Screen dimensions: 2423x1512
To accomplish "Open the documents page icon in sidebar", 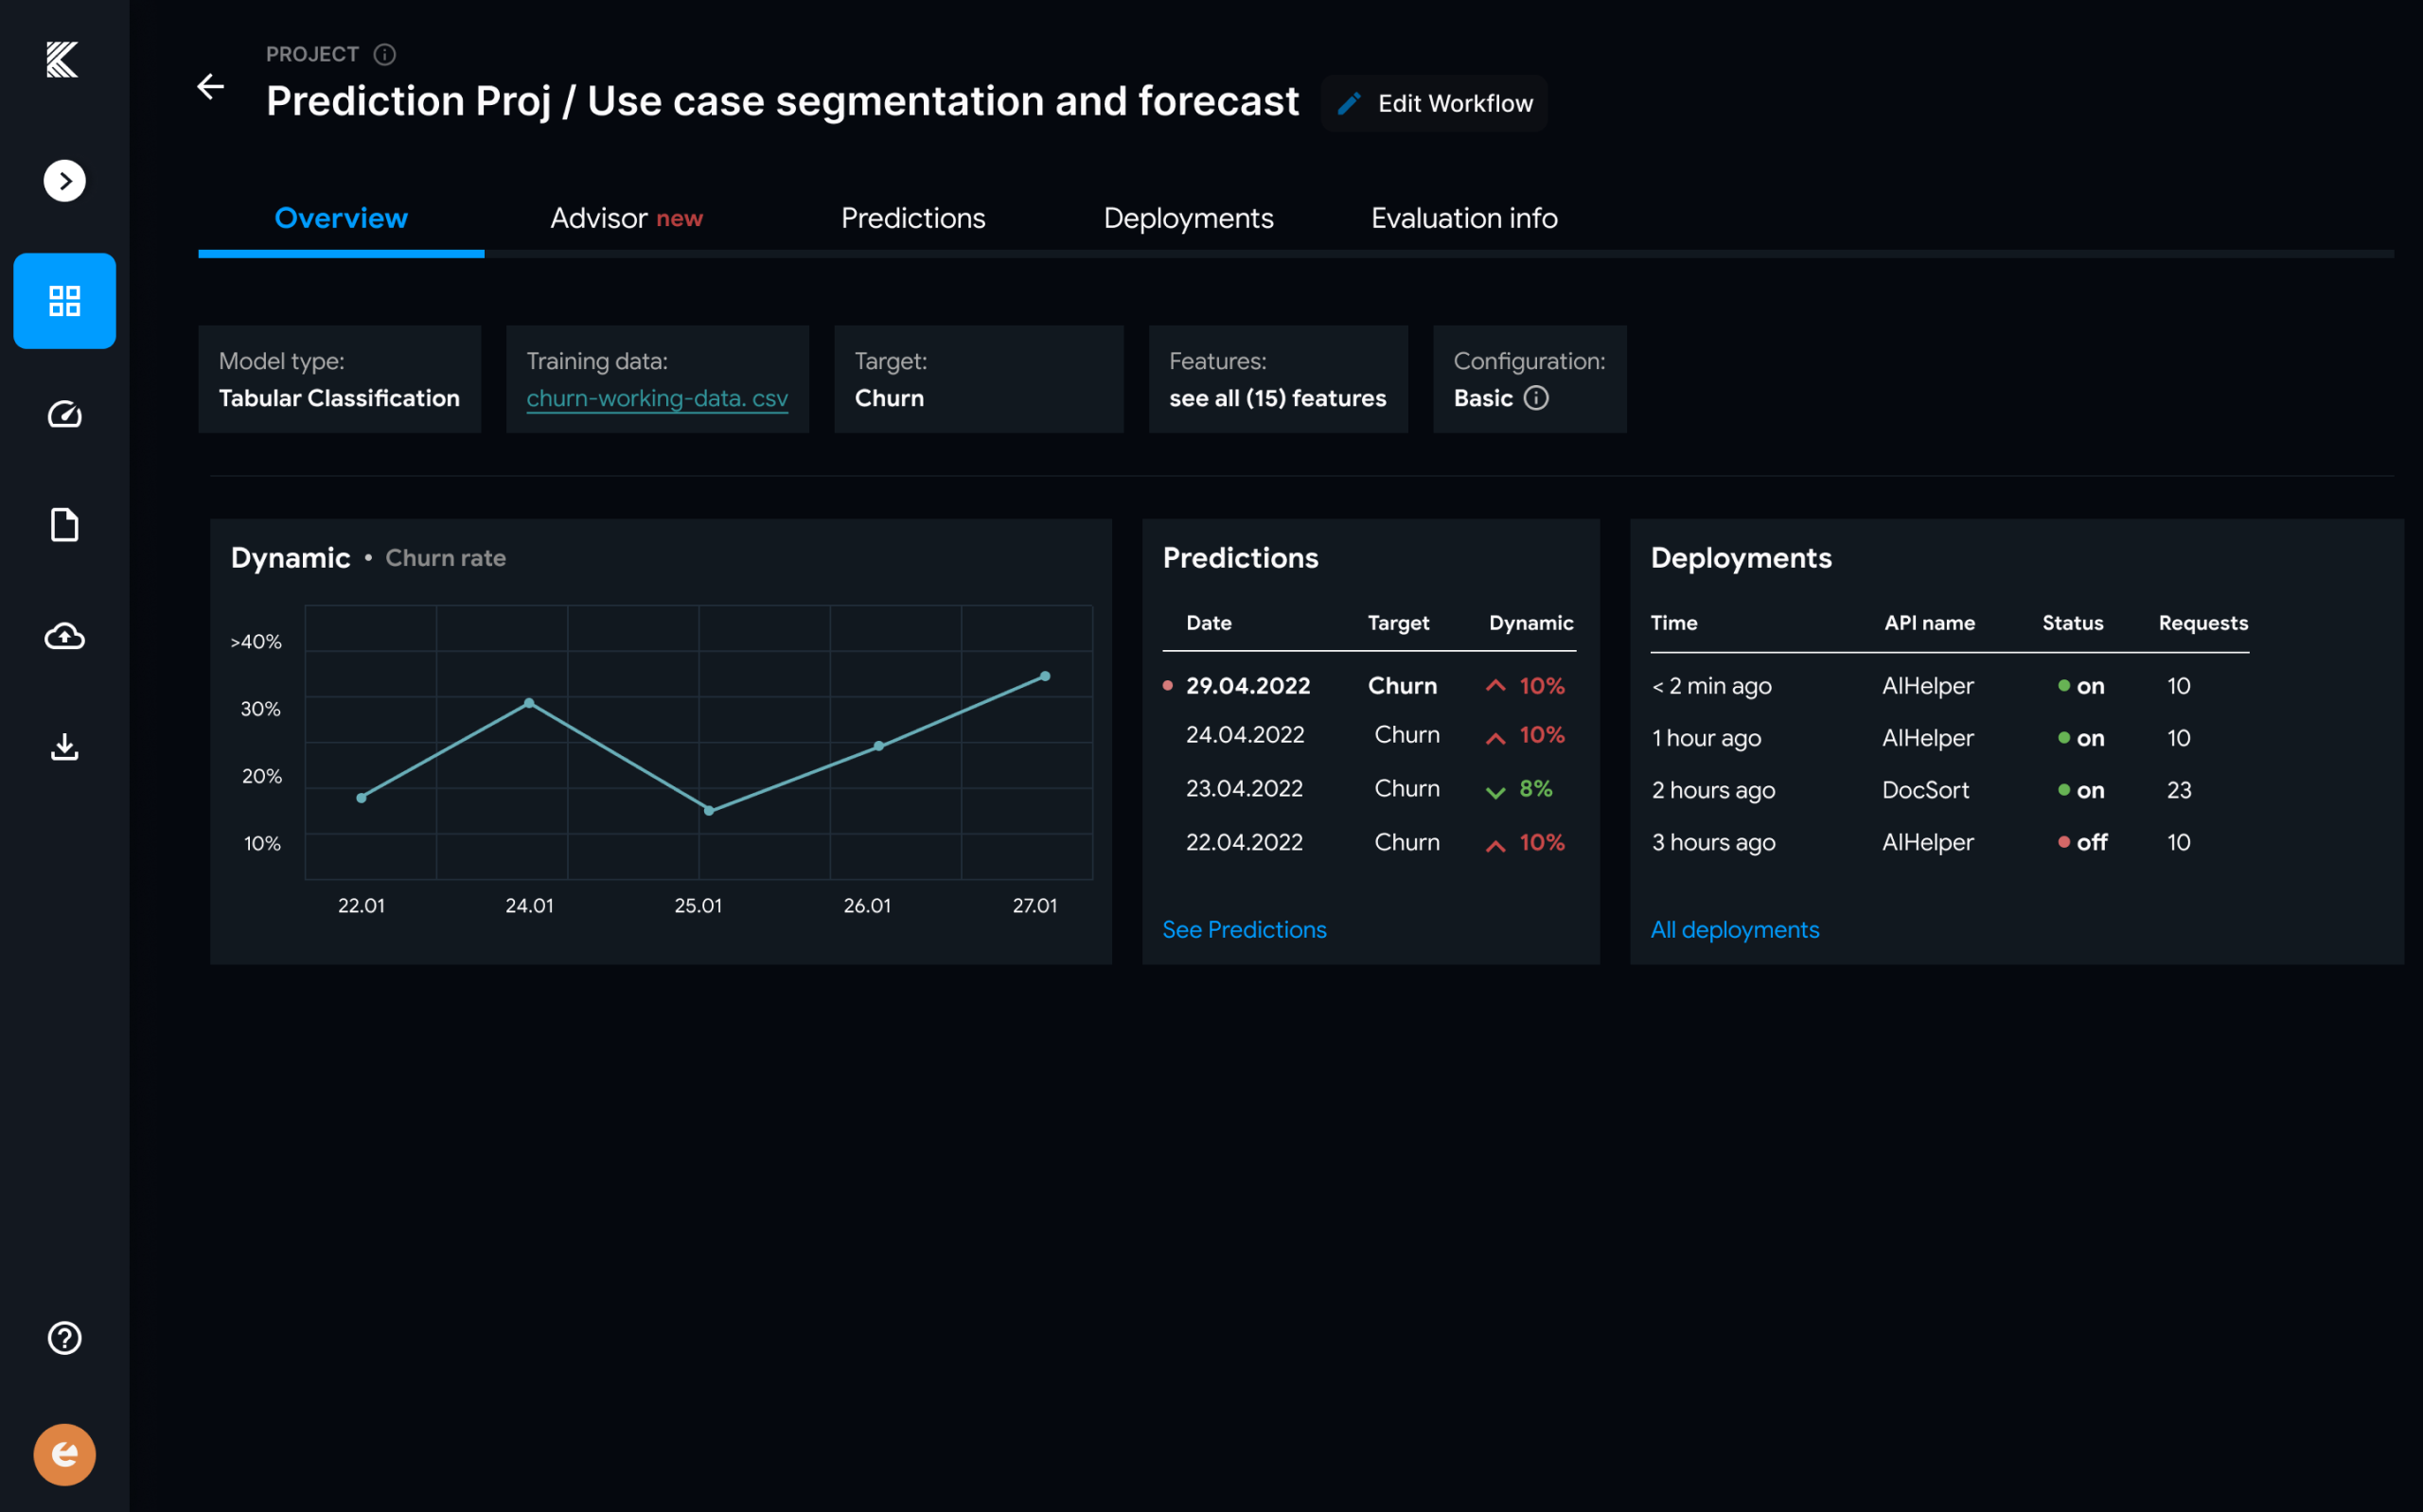I will (64, 524).
